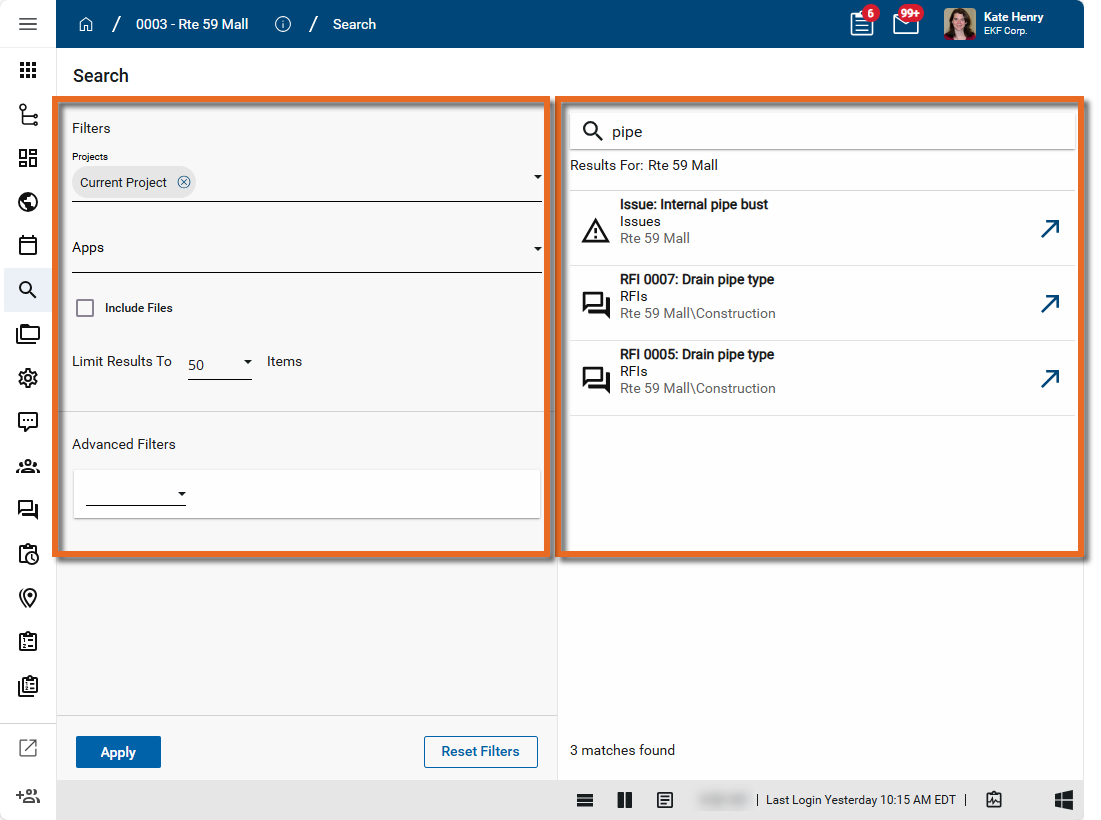
Task: Expand the Projects dropdown
Action: click(x=537, y=178)
